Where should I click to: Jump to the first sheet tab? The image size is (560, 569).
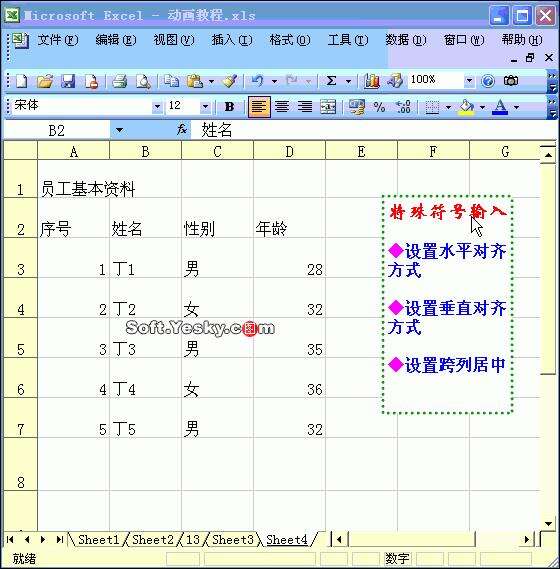pos(10,540)
